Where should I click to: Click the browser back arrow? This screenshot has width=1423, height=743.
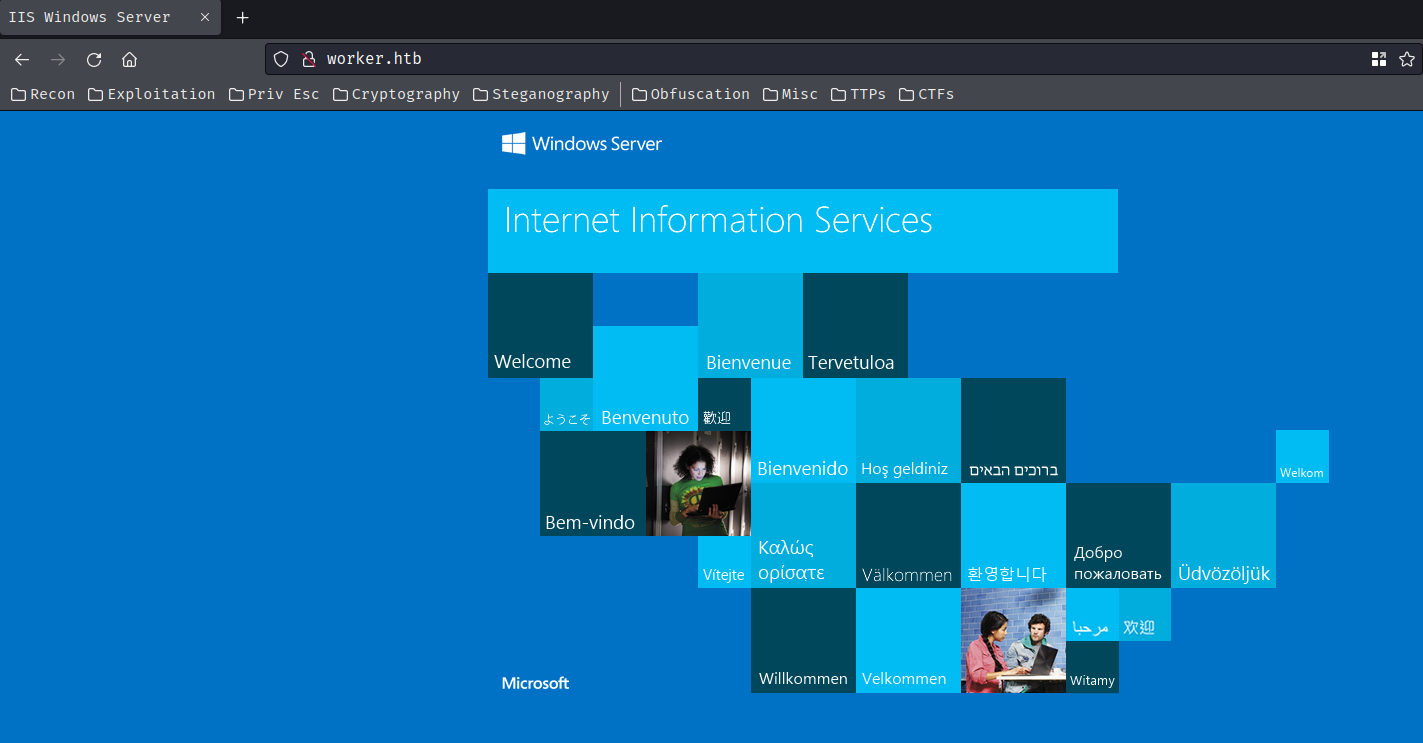22,59
